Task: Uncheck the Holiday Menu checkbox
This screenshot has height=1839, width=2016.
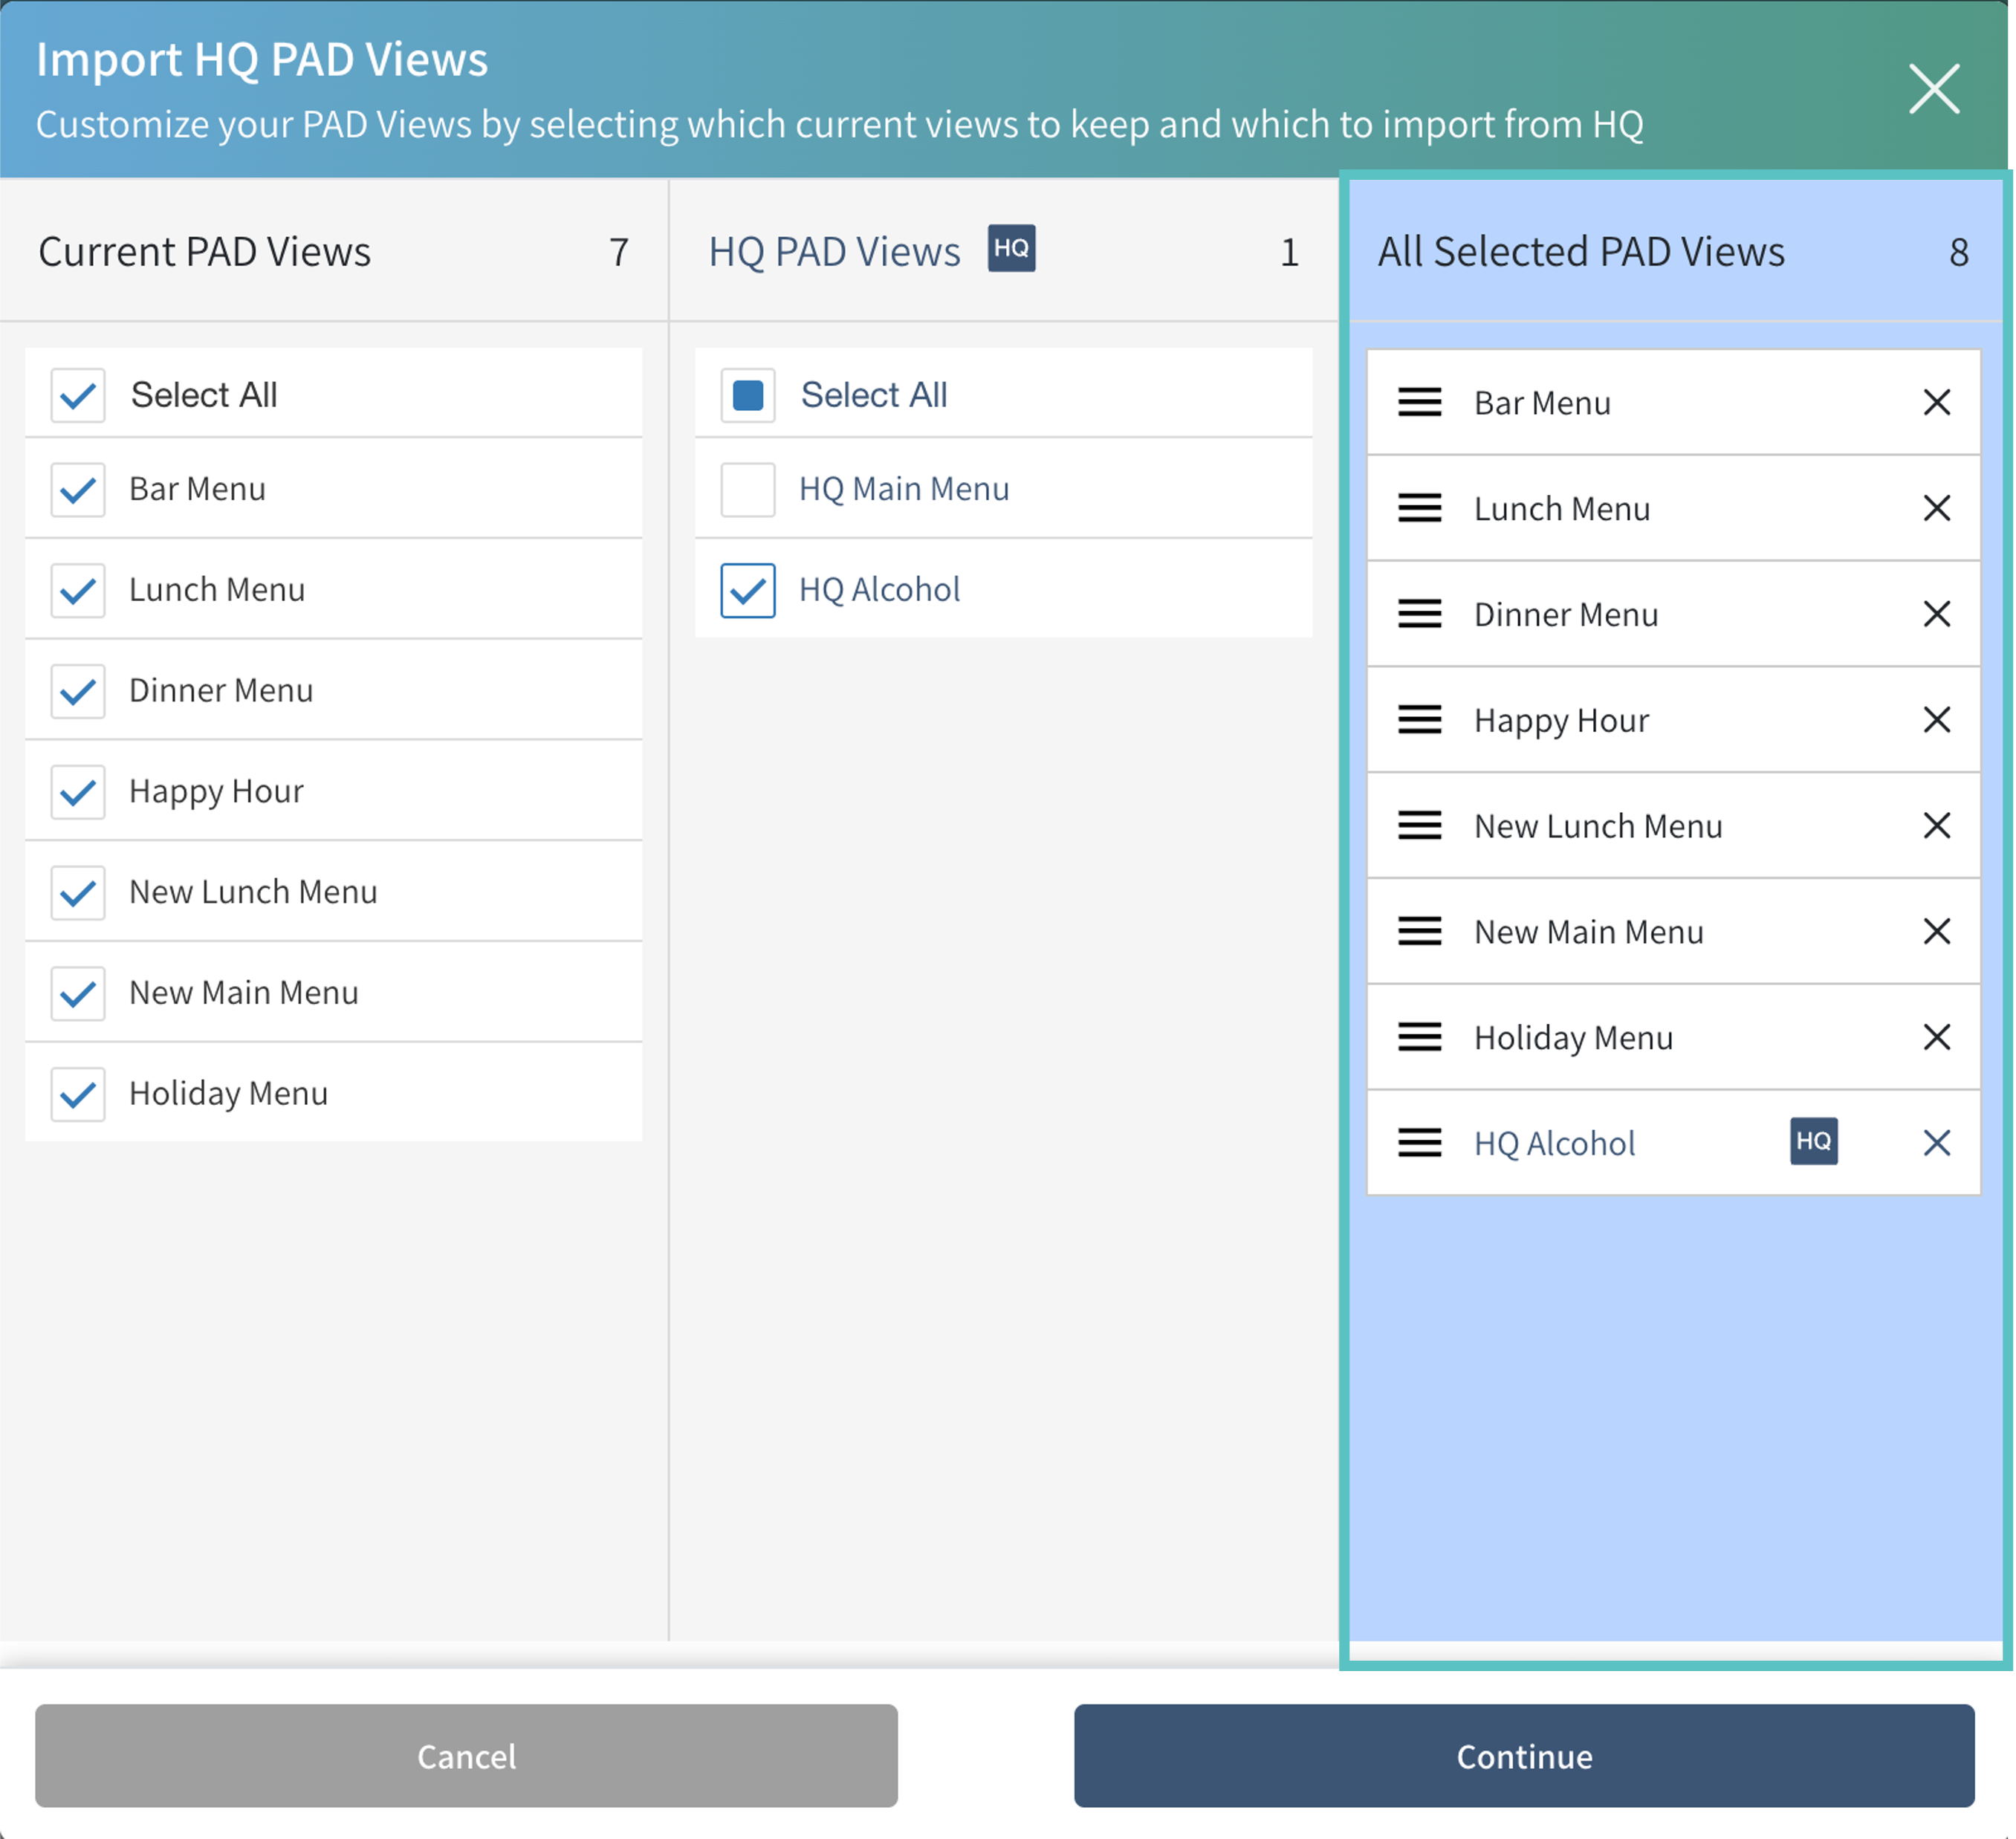Action: [x=78, y=1094]
